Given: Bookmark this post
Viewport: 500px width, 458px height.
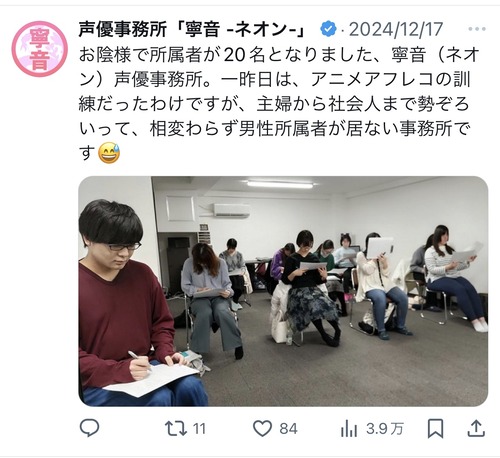Looking at the screenshot, I should tap(436, 429).
